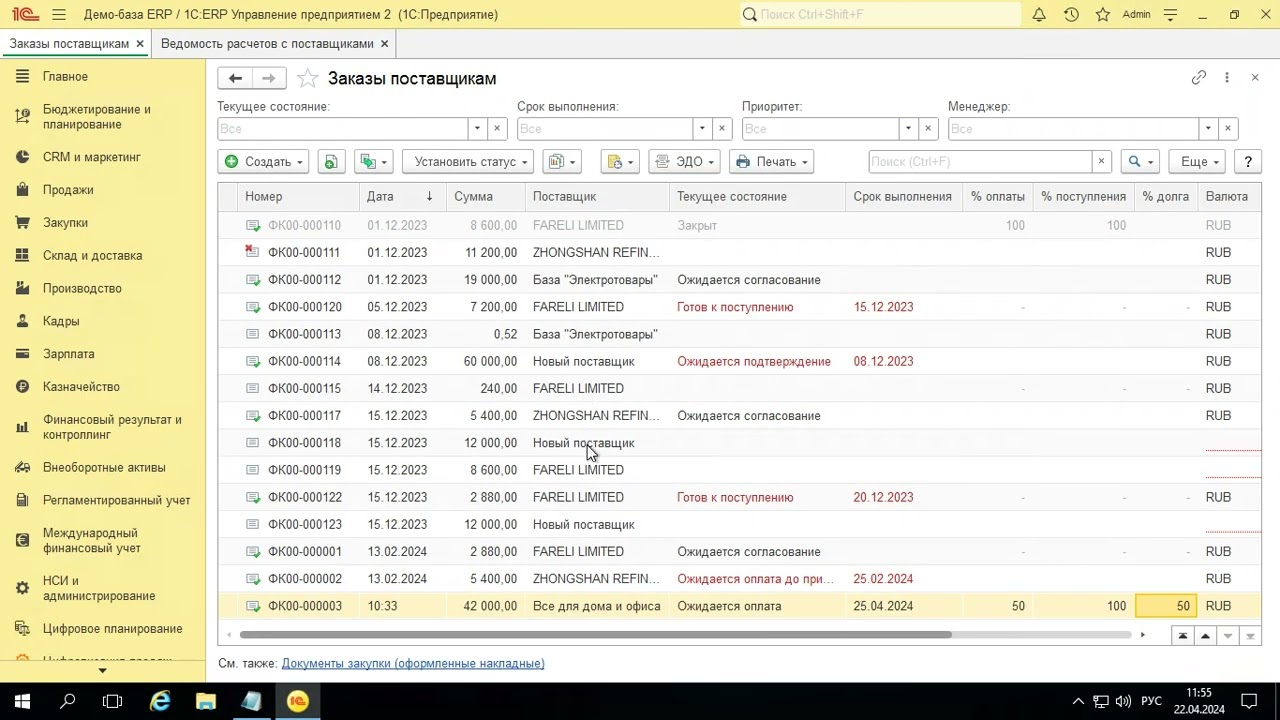Click the Windows Start button
This screenshot has width=1280, height=720.
click(22, 701)
